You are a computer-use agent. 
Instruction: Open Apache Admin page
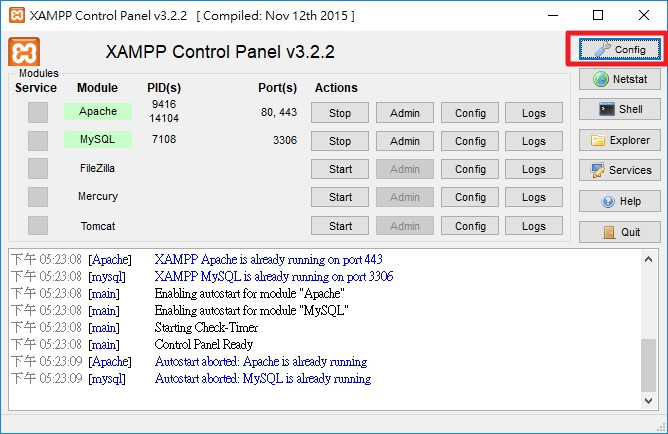[405, 113]
